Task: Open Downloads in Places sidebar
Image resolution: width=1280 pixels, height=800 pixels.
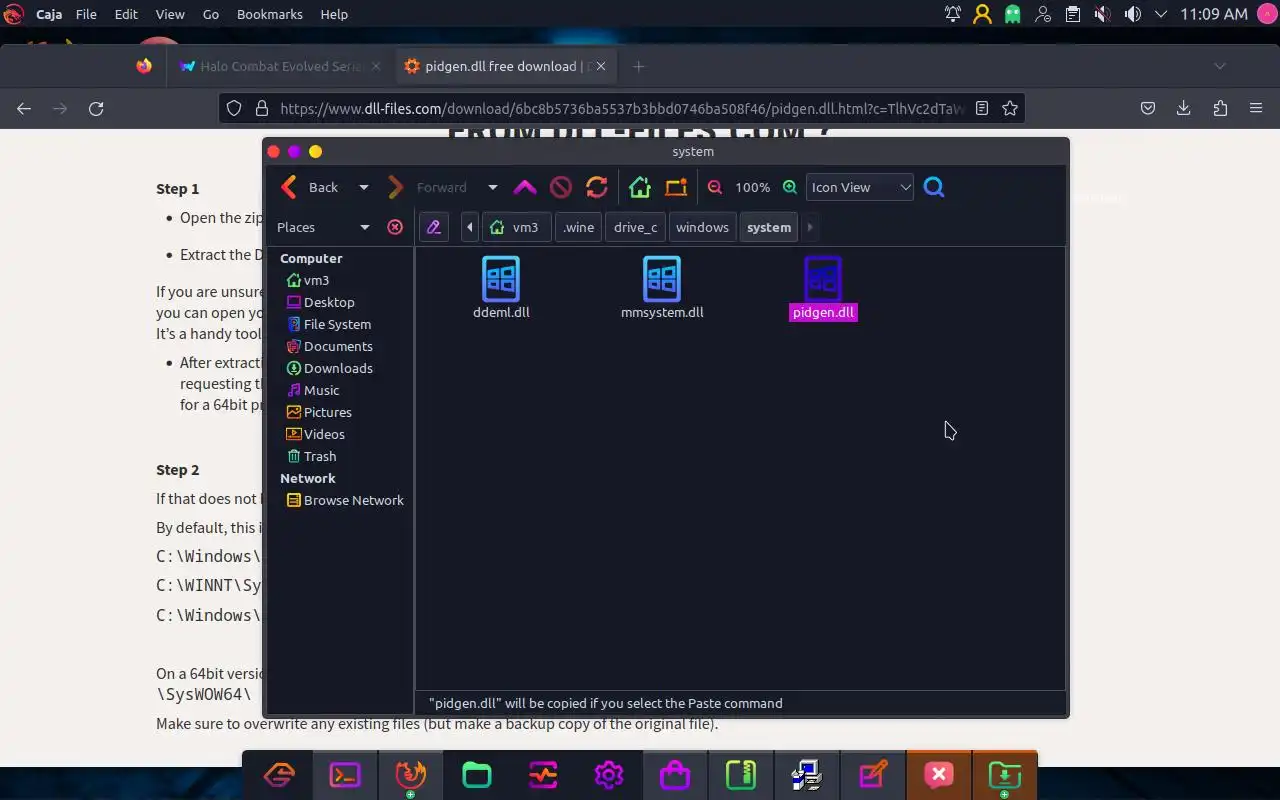Action: point(330,368)
